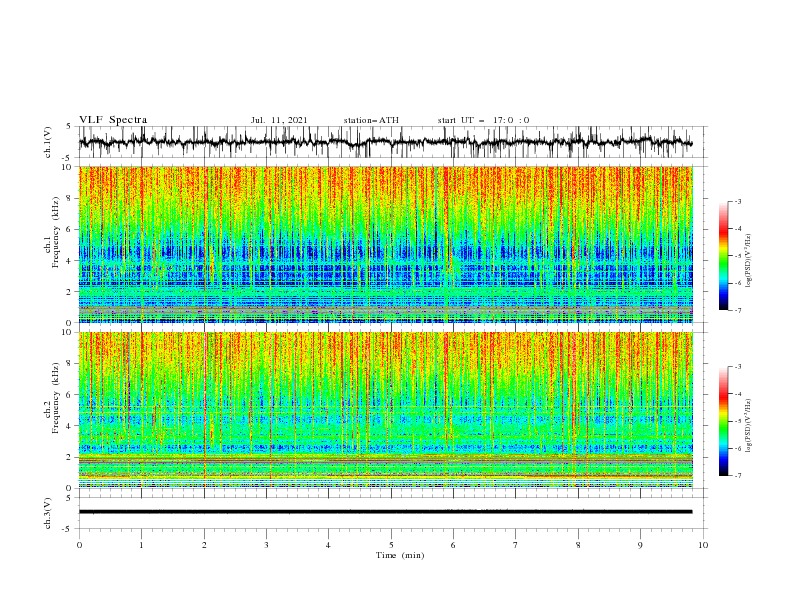Image resolution: width=792 pixels, height=612 pixels.
Task: Click time axis tick label "7"
Action: 516,545
